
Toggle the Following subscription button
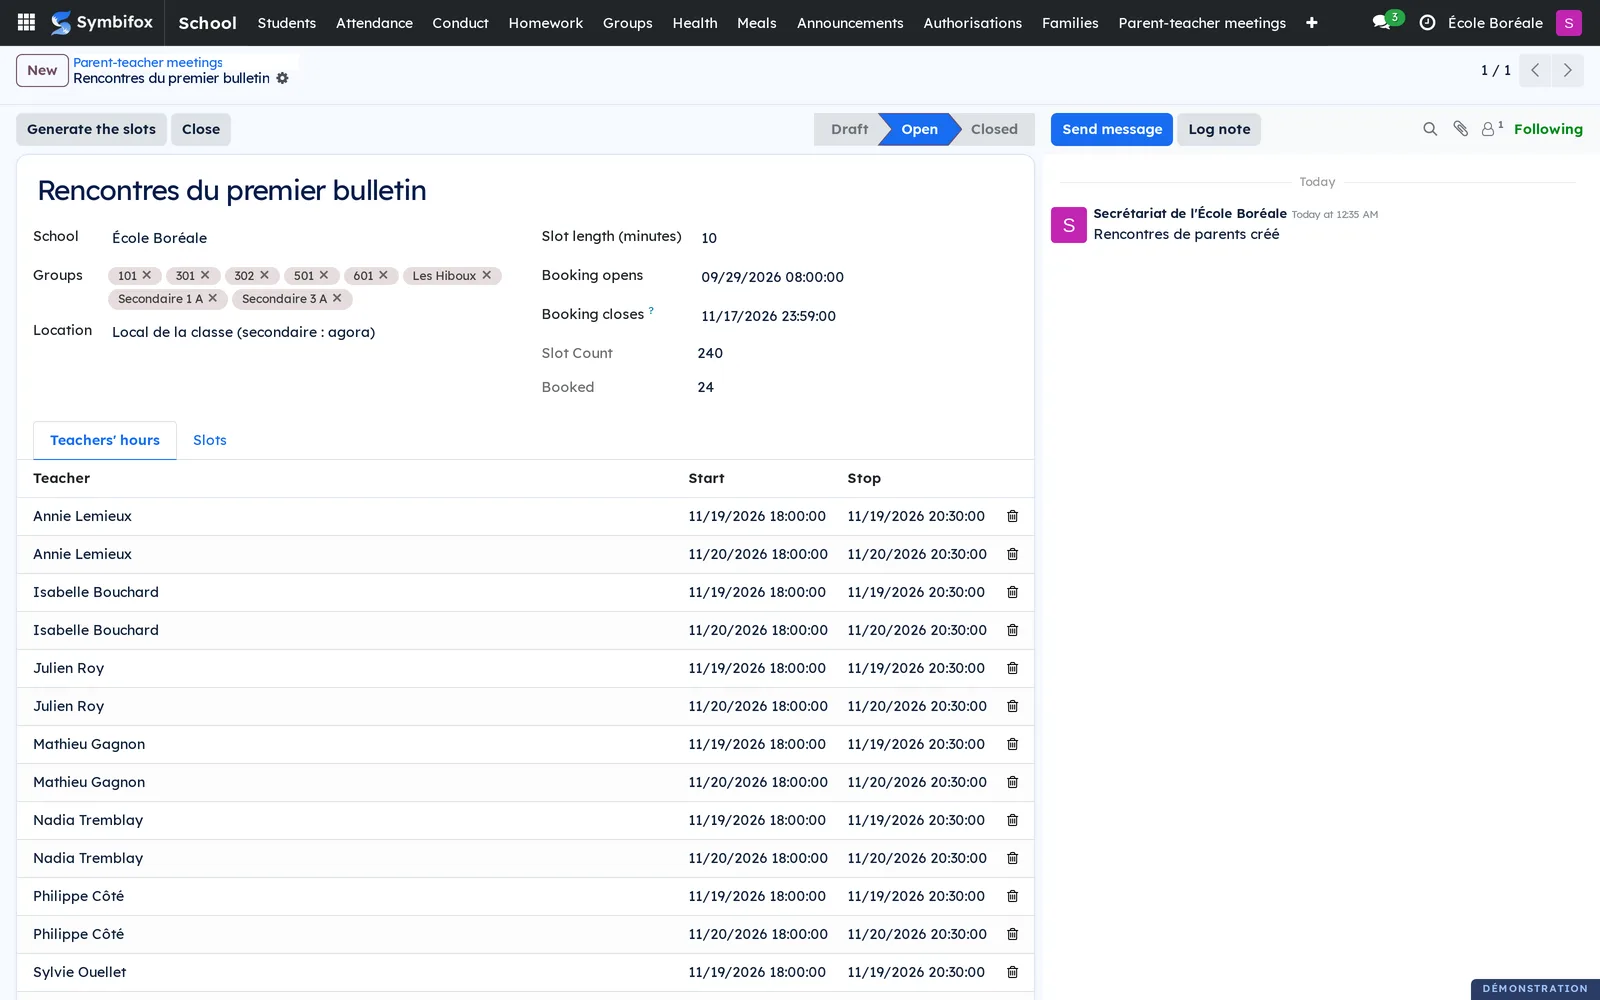[1548, 129]
